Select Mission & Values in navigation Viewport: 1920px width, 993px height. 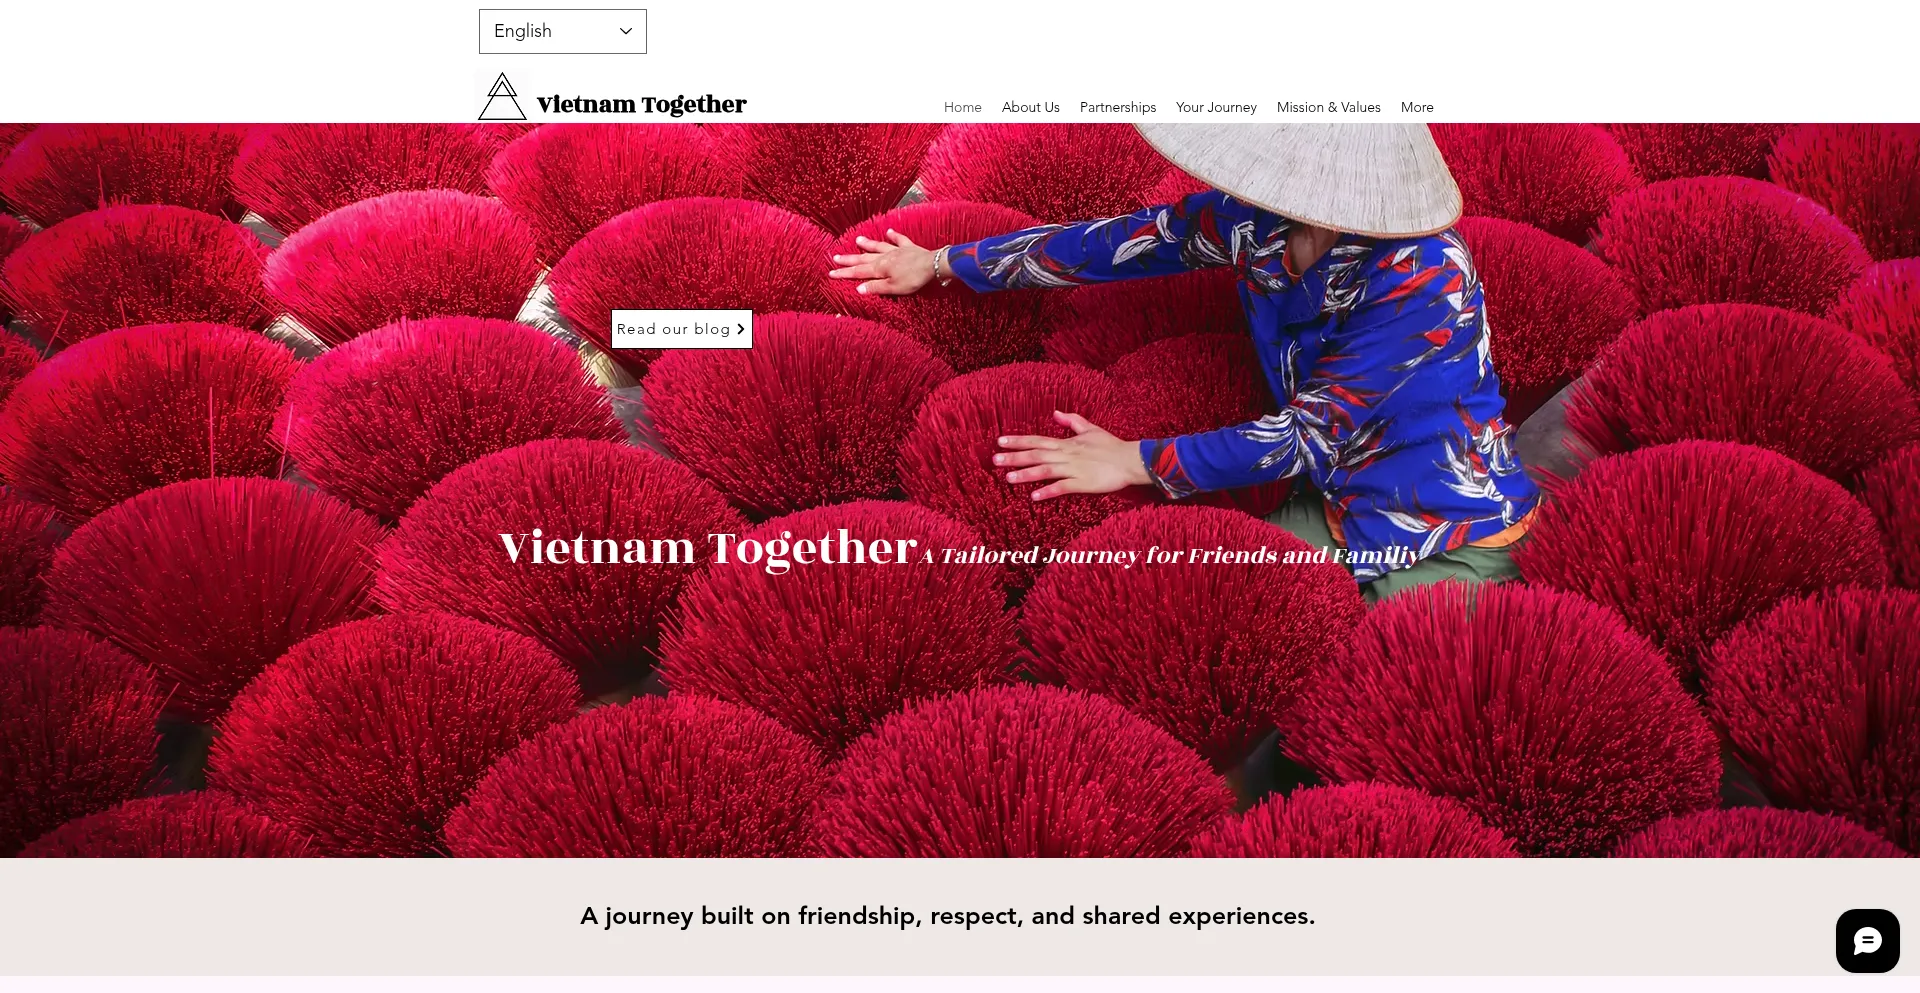click(x=1328, y=107)
